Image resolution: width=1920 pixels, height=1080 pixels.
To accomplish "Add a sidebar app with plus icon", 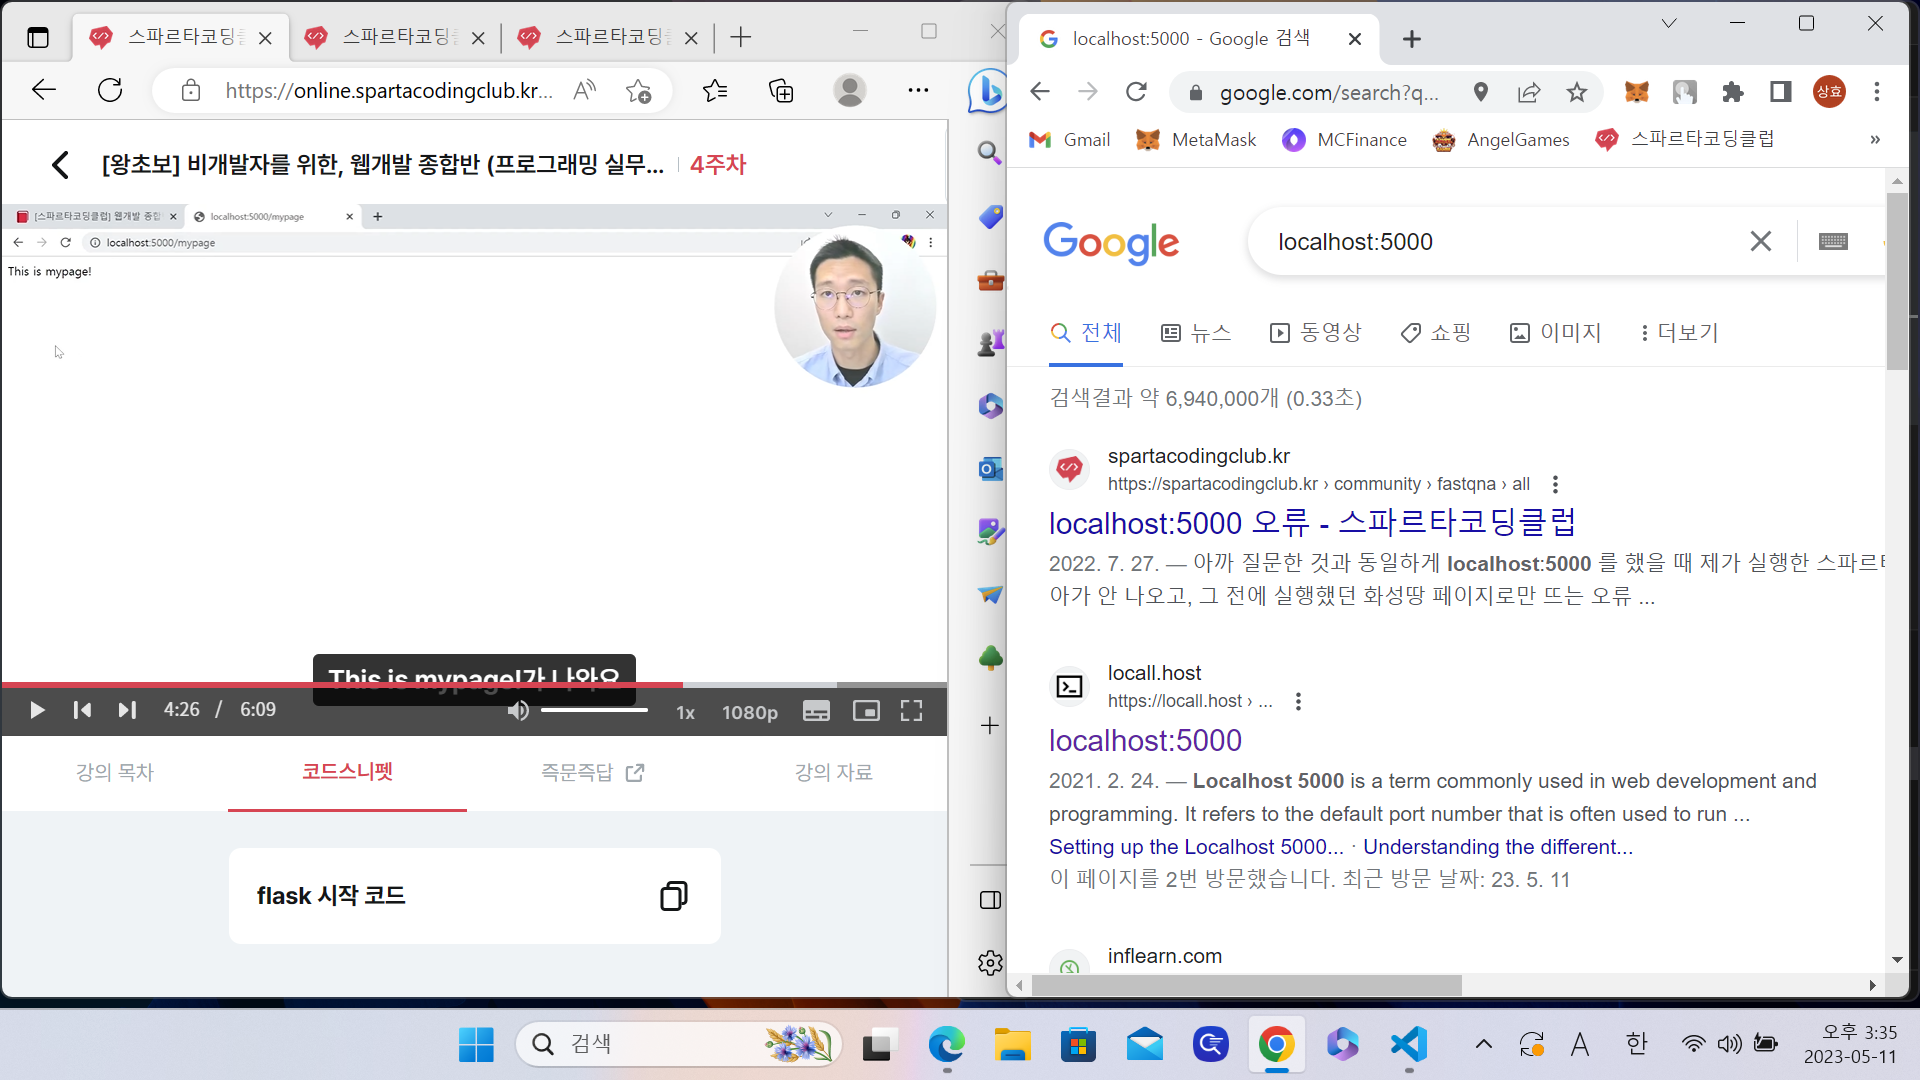I will click(990, 725).
